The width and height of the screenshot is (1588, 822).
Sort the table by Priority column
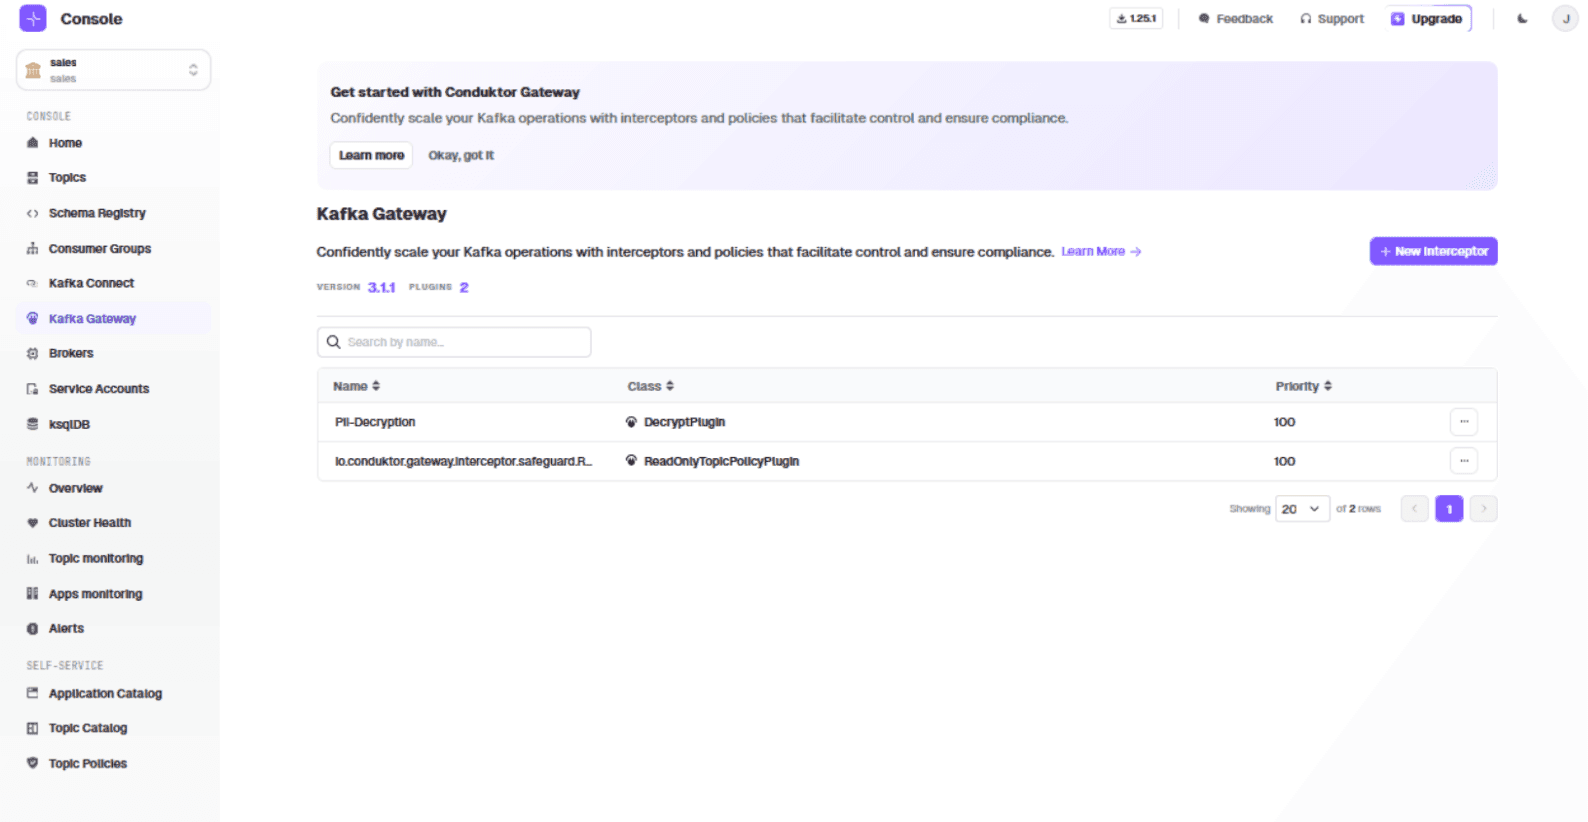click(1303, 386)
